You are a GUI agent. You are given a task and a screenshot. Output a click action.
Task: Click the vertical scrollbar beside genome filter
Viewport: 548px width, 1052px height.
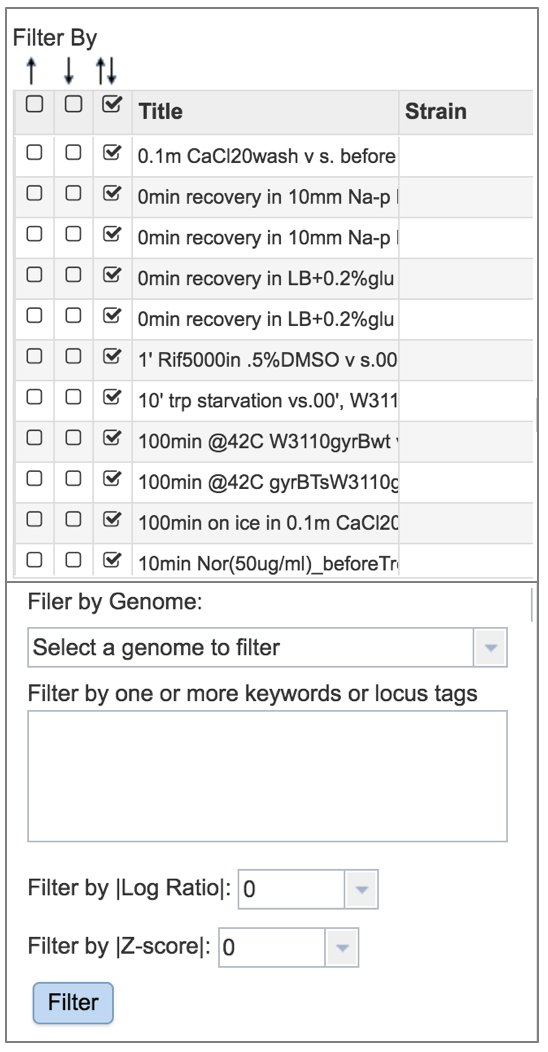point(532,605)
